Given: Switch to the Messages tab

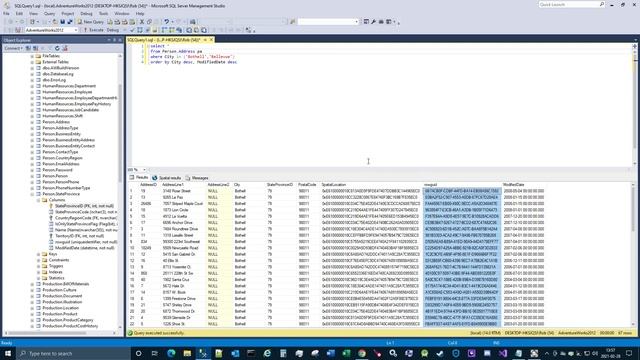Looking at the screenshot, I should pyautogui.click(x=197, y=178).
